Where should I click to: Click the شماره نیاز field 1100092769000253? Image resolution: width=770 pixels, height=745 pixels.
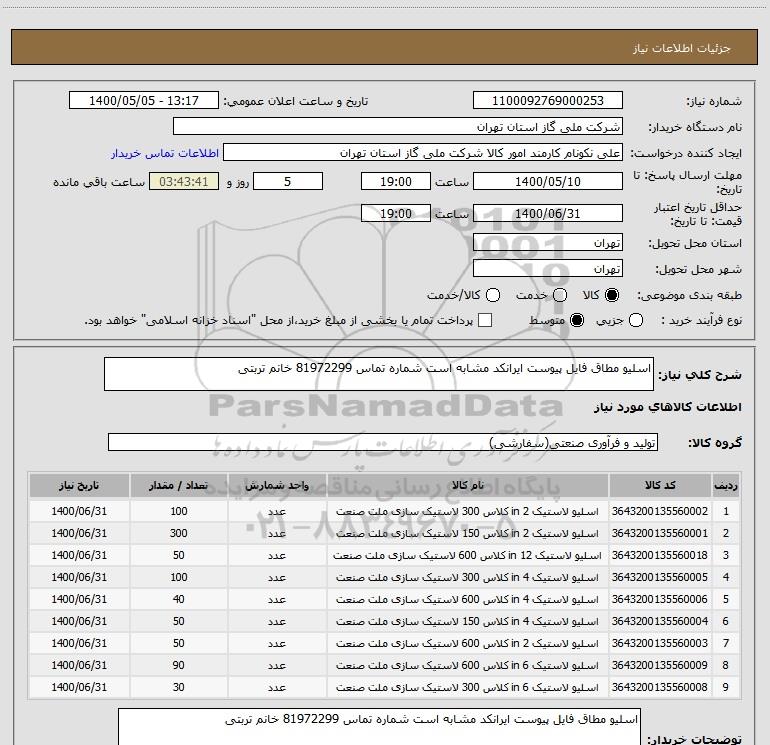click(548, 101)
